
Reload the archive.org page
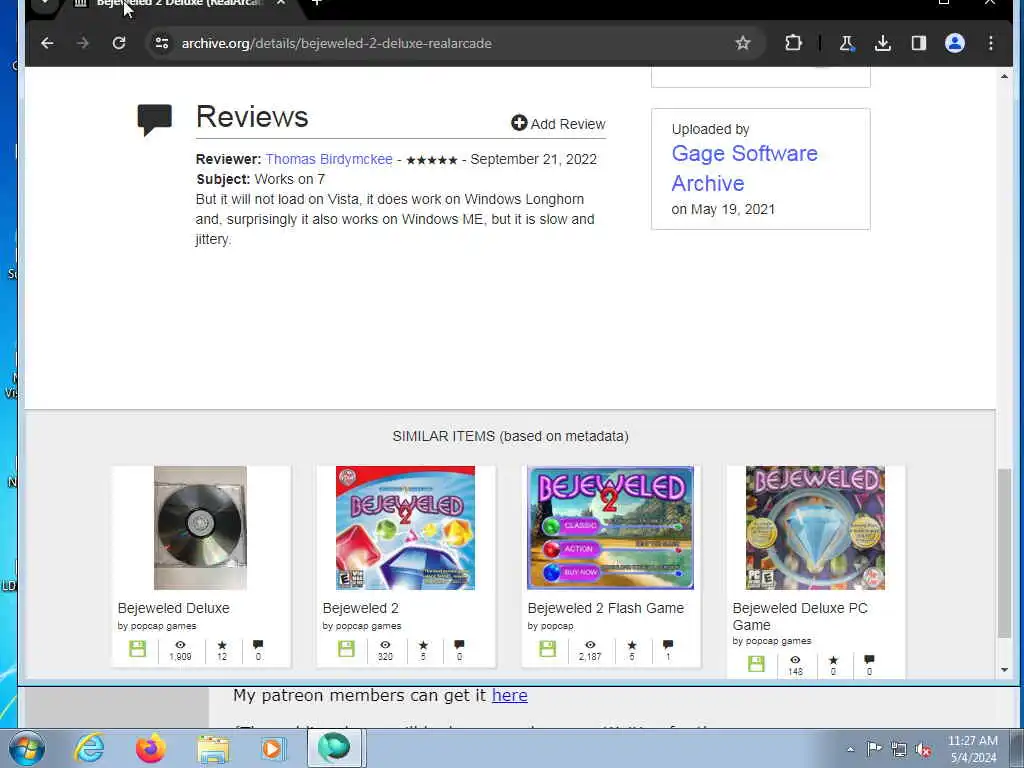(x=119, y=43)
